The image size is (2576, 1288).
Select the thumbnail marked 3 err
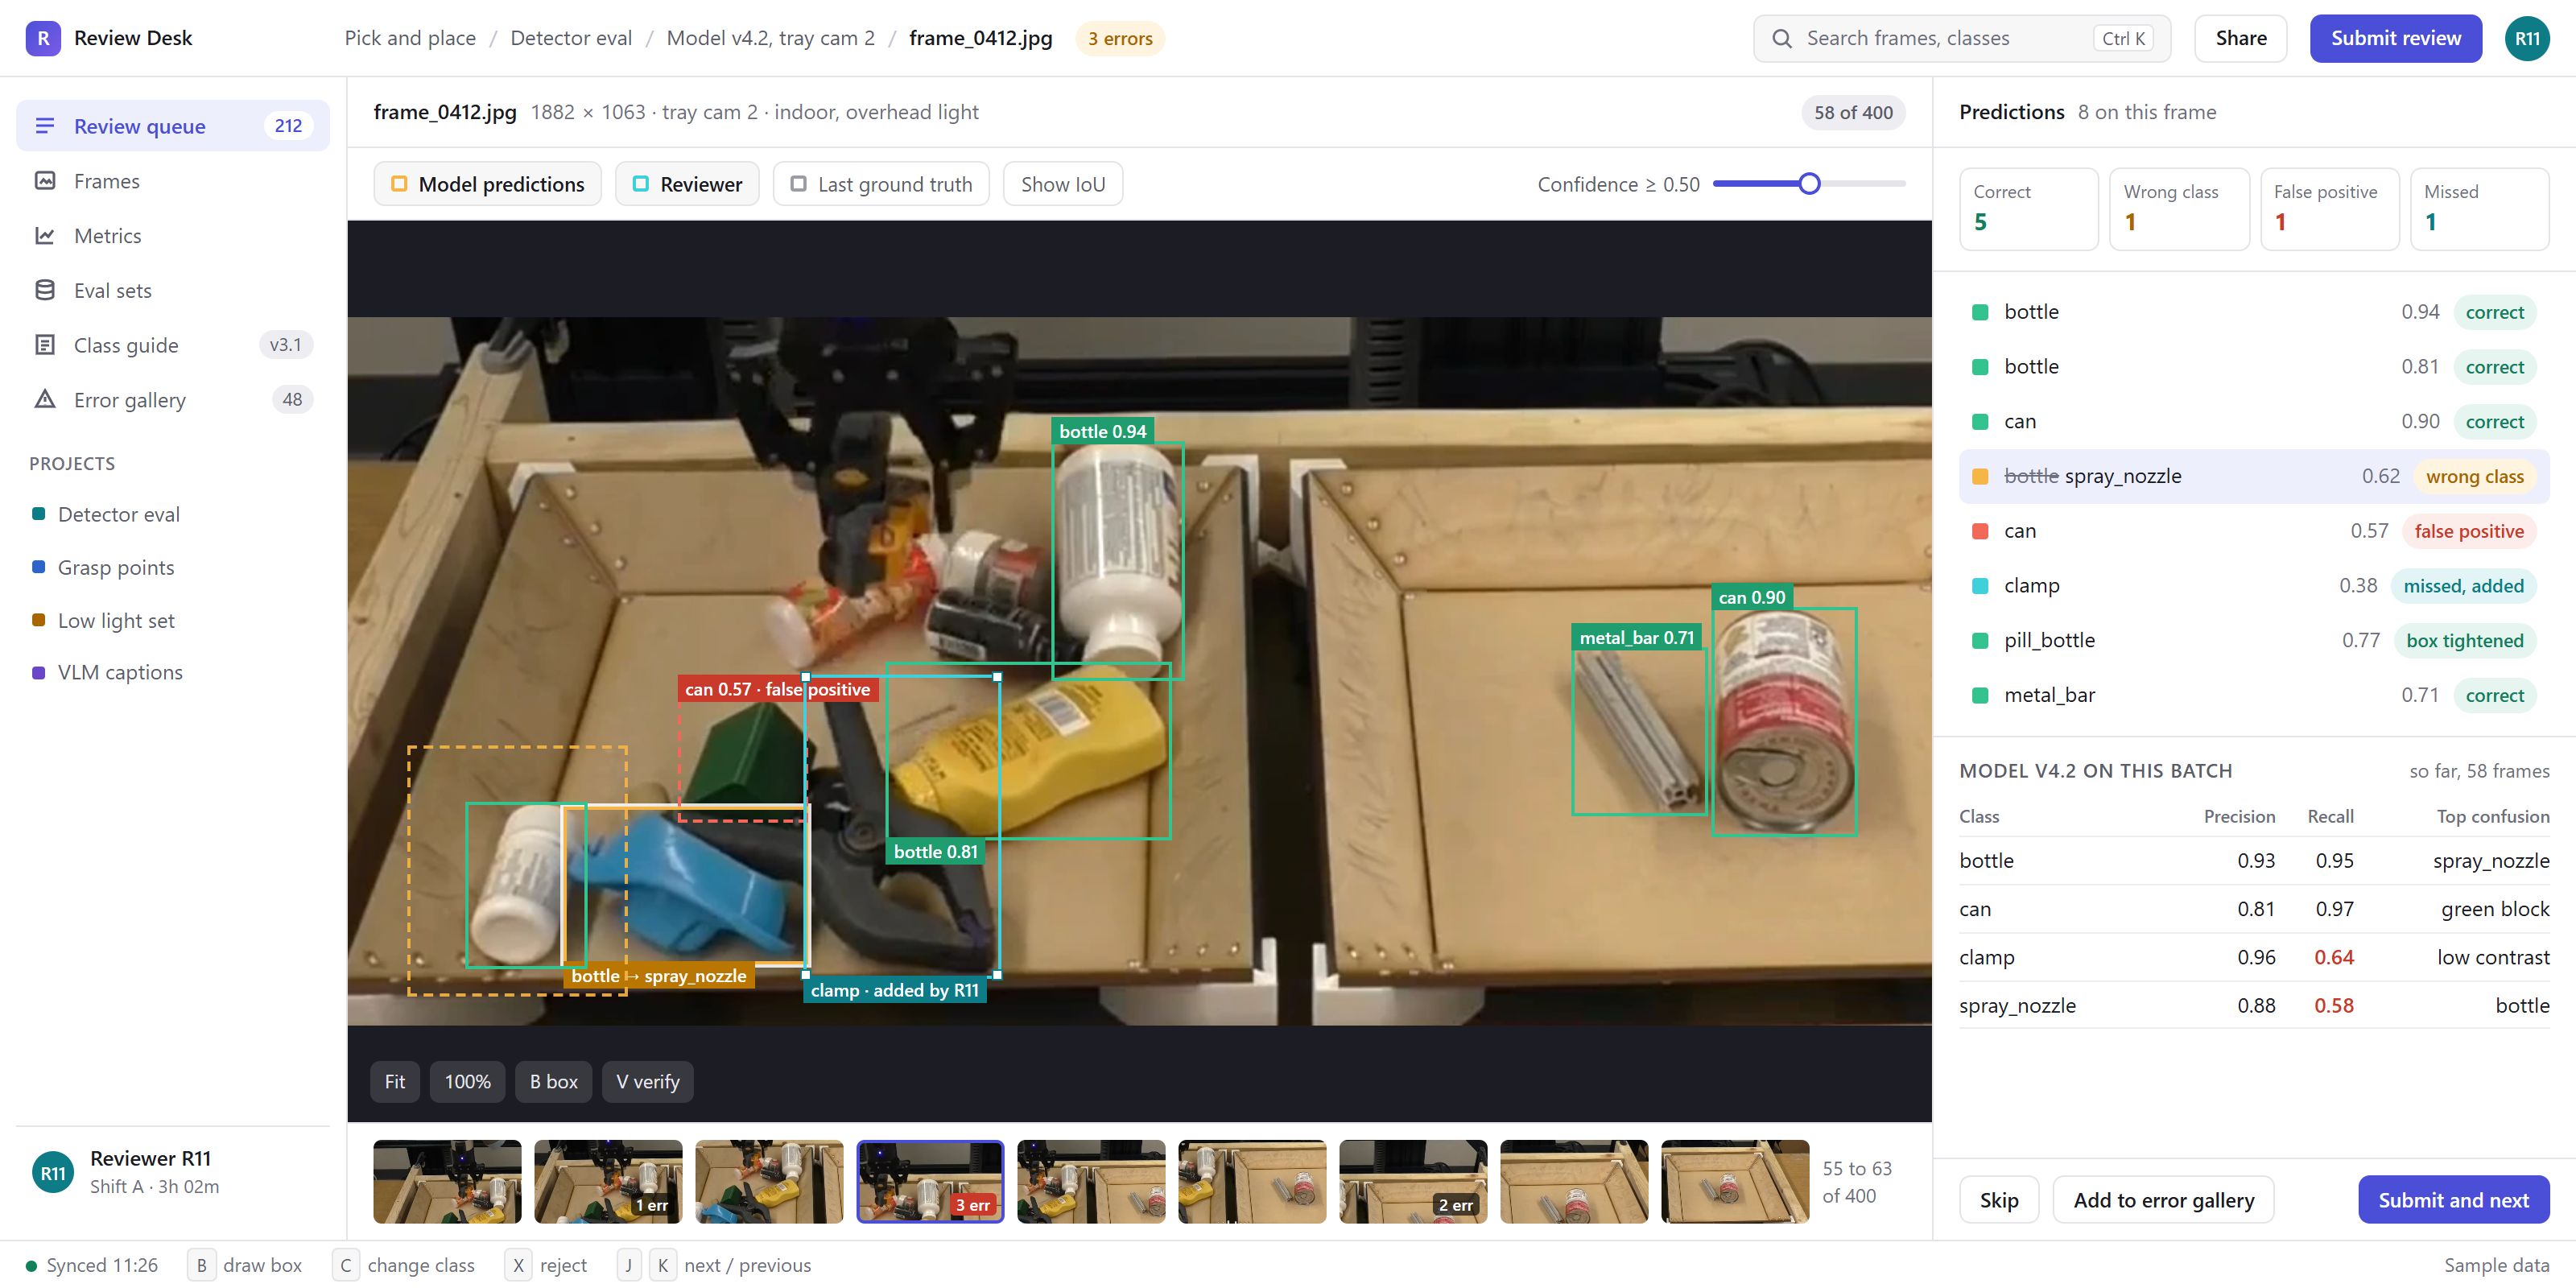pos(930,1181)
